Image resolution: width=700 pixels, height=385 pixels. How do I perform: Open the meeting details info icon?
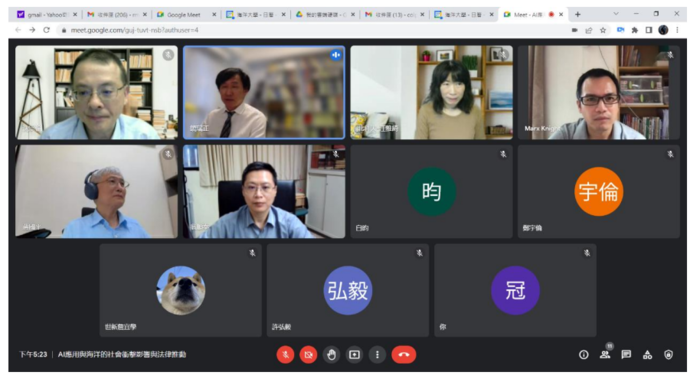(583, 355)
